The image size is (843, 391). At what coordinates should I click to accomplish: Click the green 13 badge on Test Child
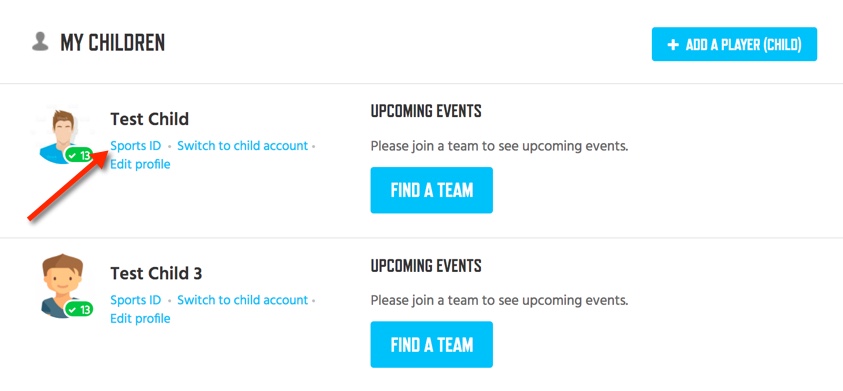coord(79,156)
